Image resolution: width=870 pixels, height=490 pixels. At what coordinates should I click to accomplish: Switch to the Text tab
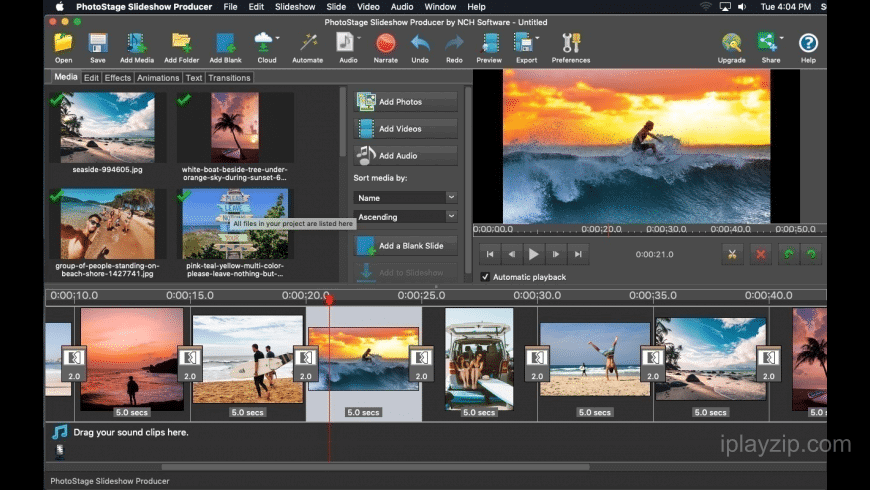[x=194, y=78]
